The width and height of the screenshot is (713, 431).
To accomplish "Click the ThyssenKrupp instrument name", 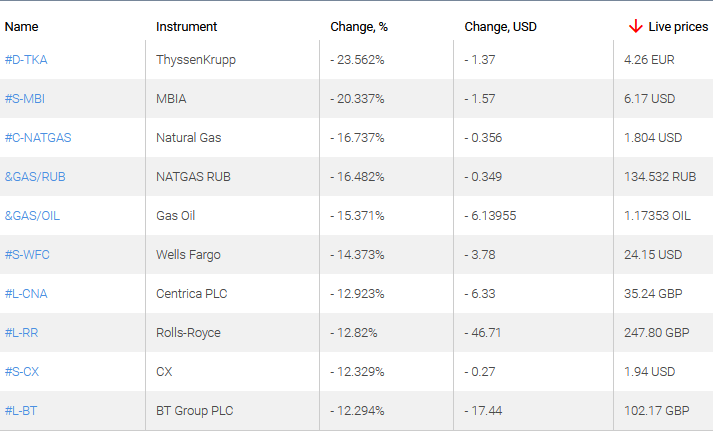I will pyautogui.click(x=196, y=60).
